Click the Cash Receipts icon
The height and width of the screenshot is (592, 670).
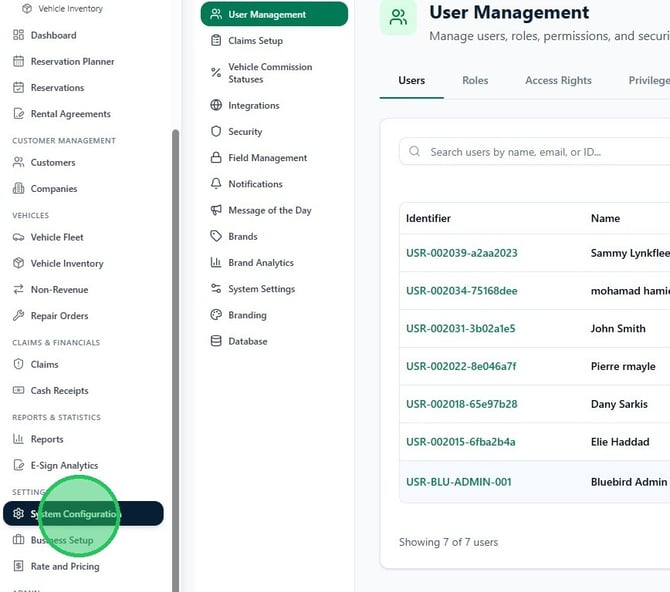pyautogui.click(x=18, y=390)
